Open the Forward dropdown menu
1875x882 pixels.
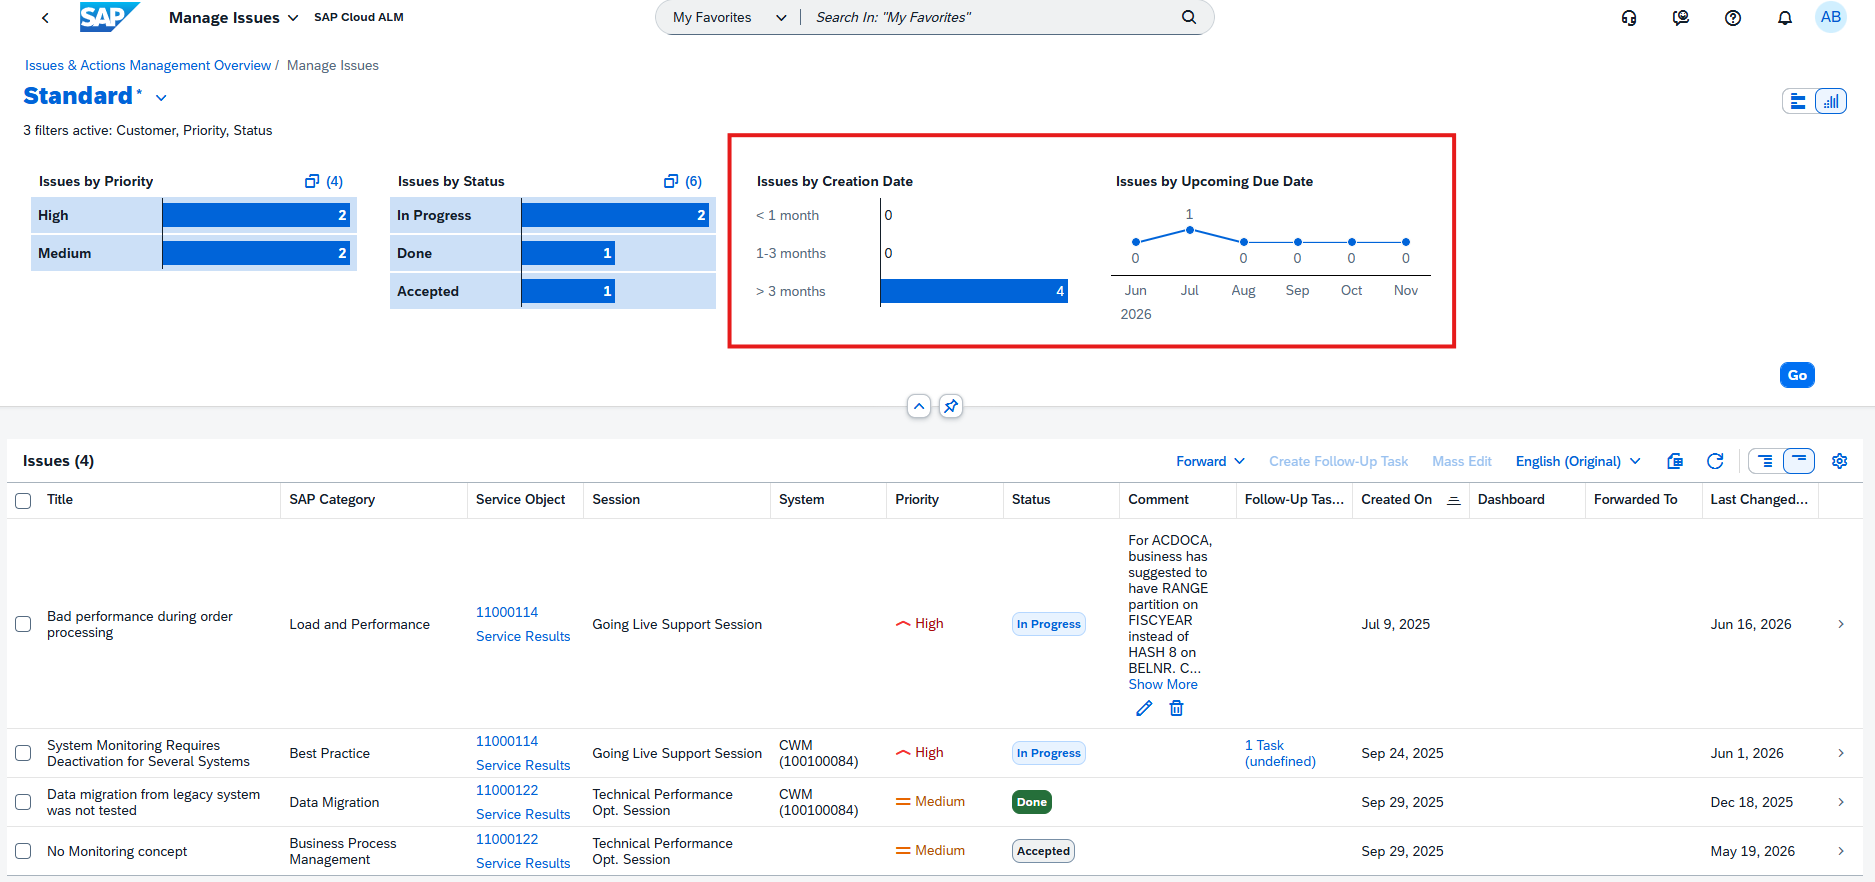pos(1210,461)
